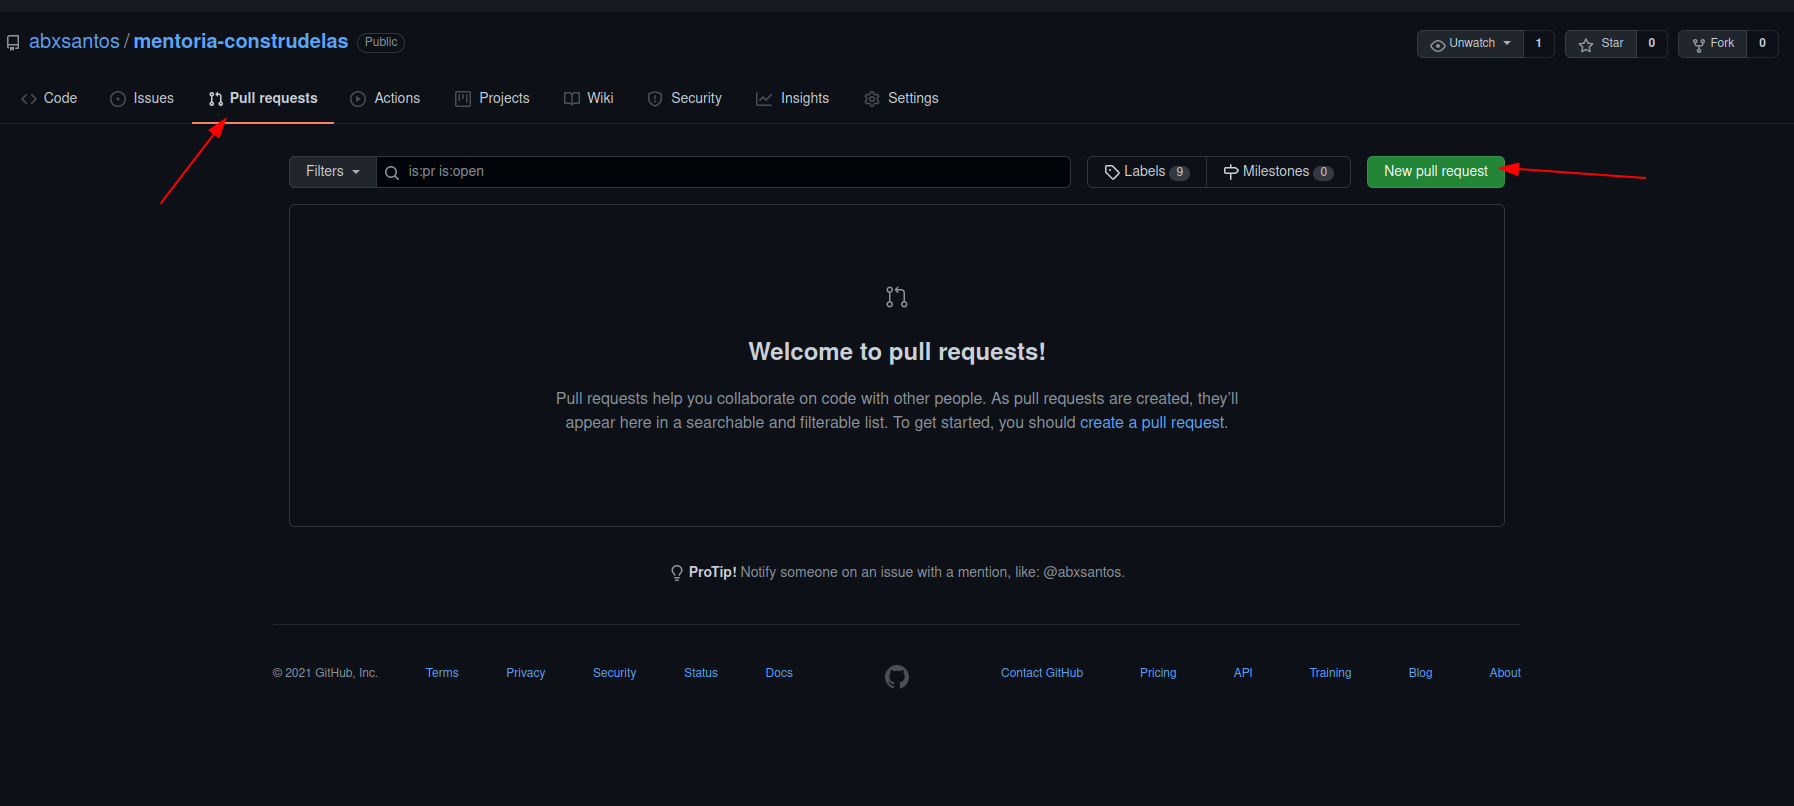The height and width of the screenshot is (806, 1794).
Task: Open the Docs footer link
Action: coord(779,673)
